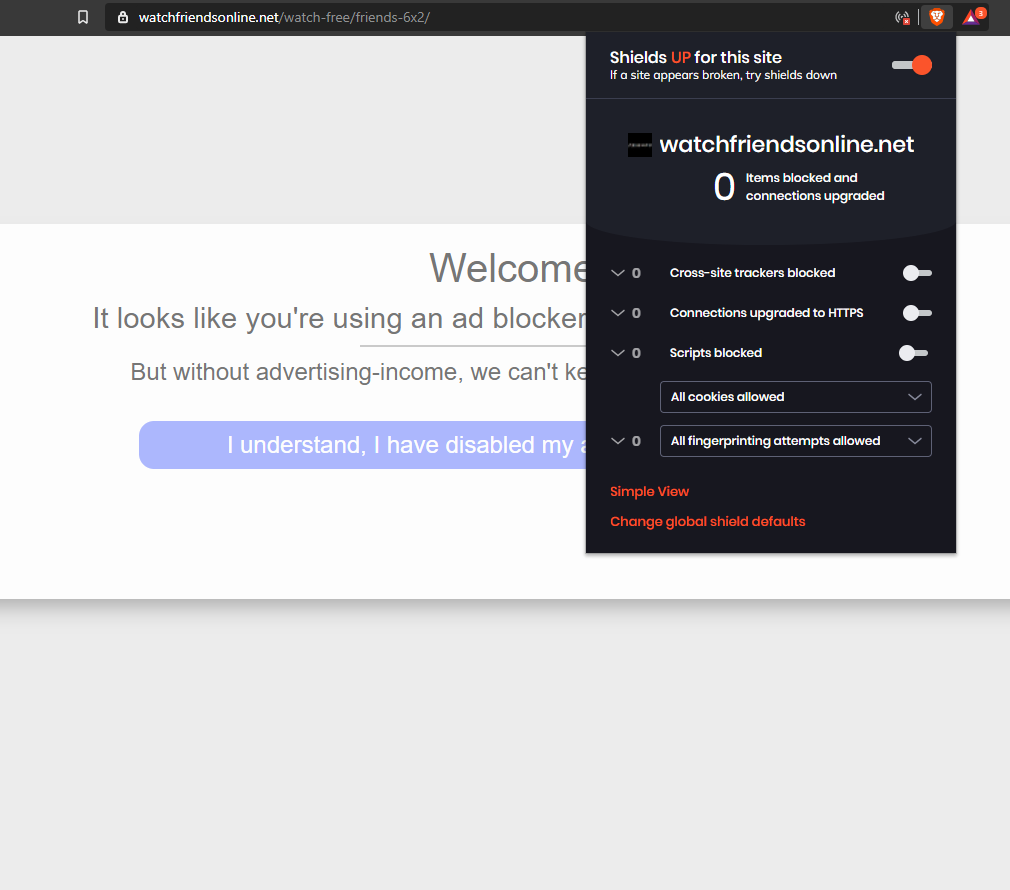Click the Brave Shields lion icon
Screen dimensions: 1010x890
[x=937, y=17]
